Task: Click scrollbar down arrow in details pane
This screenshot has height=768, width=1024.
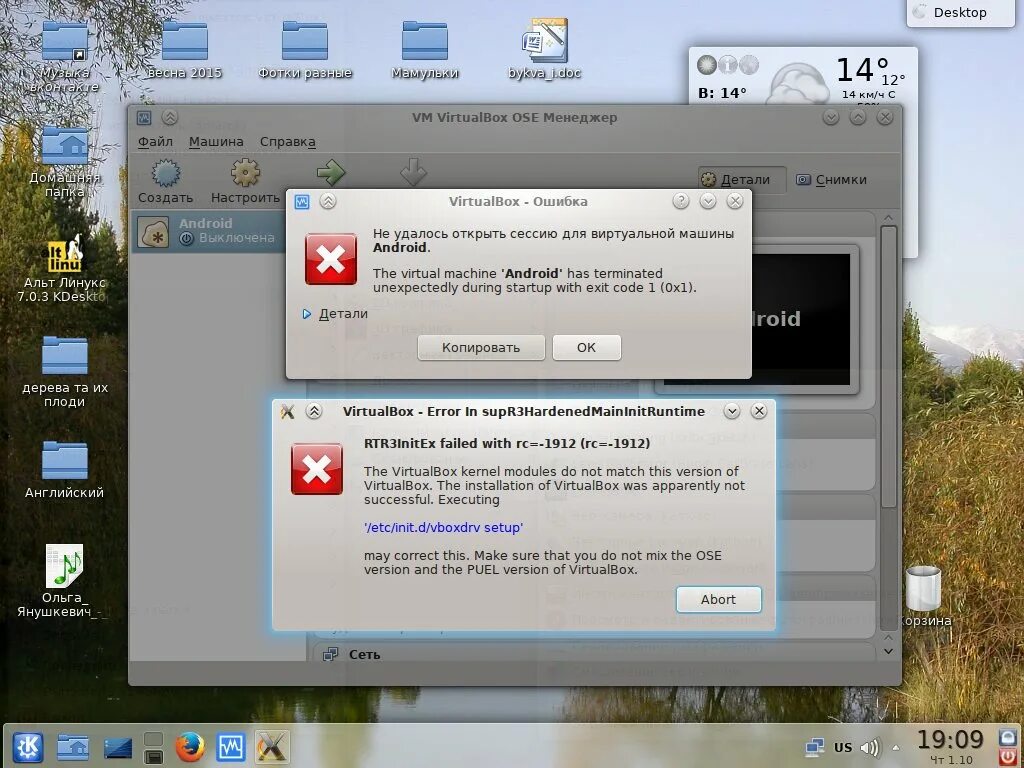Action: click(888, 651)
